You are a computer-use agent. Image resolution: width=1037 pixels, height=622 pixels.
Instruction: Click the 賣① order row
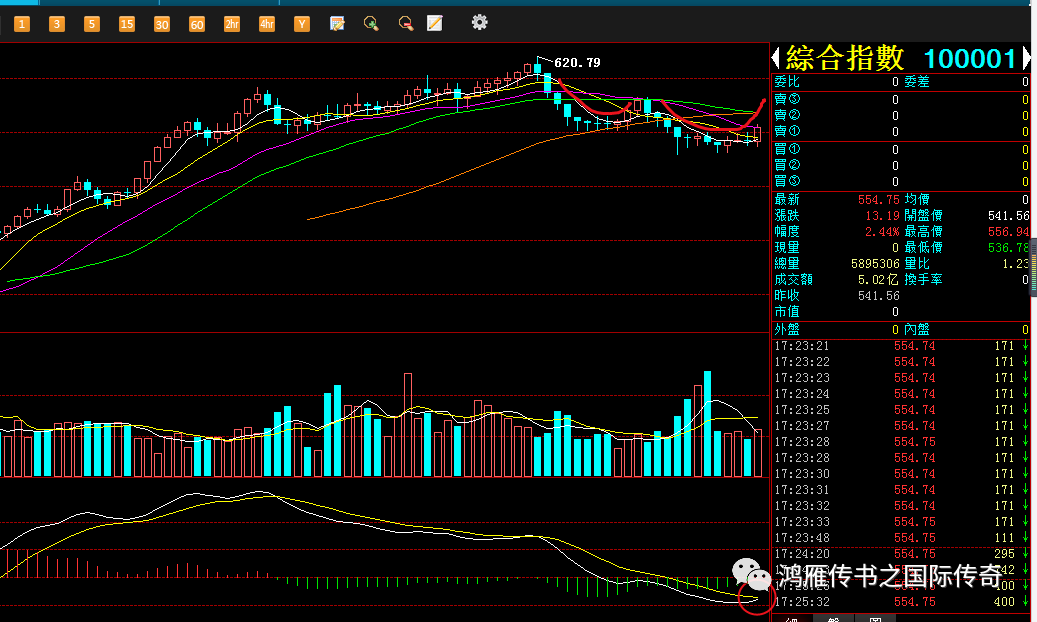(x=901, y=132)
